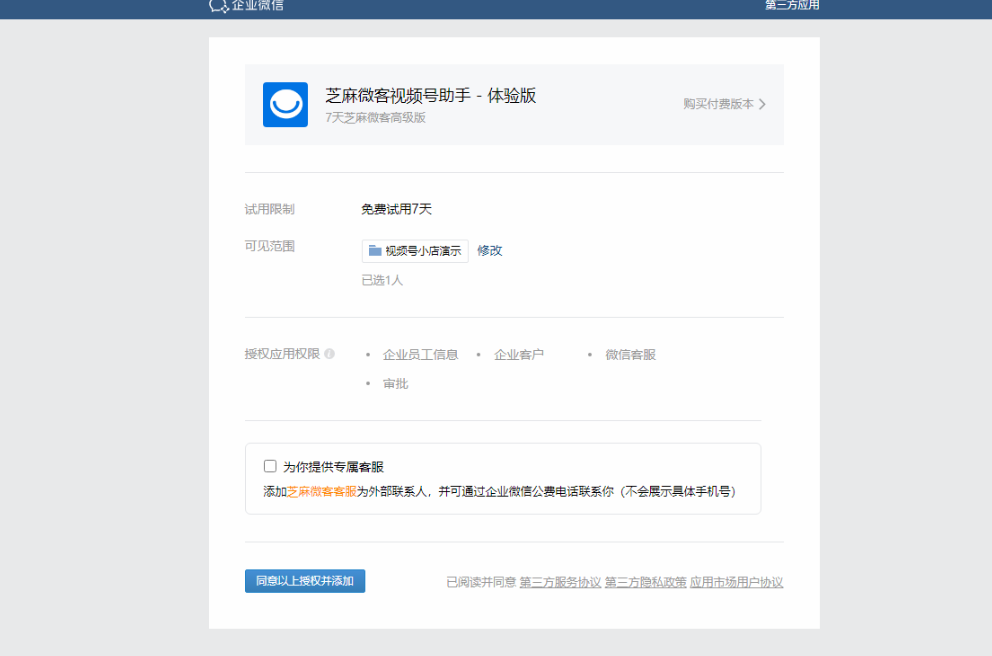Click the chevron next to 购买付费版本
This screenshot has width=992, height=656.
[x=762, y=104]
